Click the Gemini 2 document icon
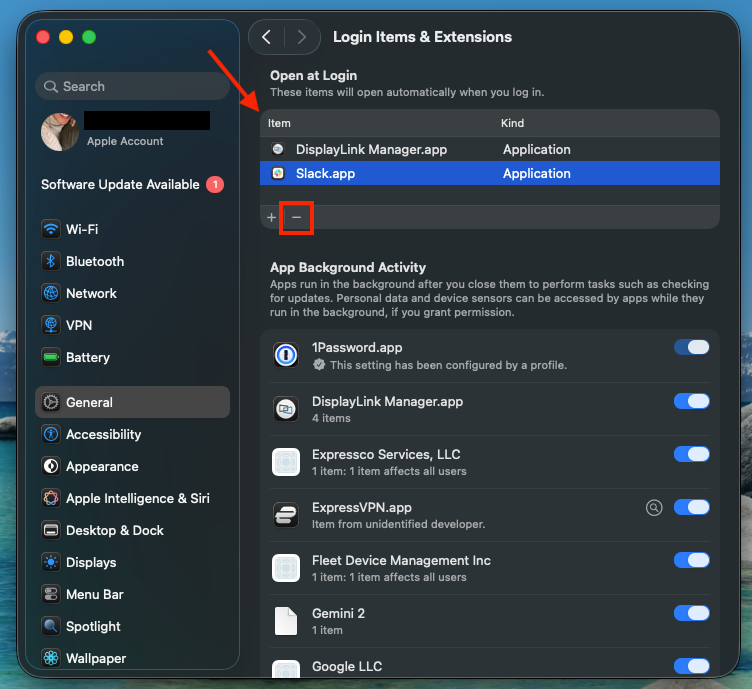 coord(286,621)
